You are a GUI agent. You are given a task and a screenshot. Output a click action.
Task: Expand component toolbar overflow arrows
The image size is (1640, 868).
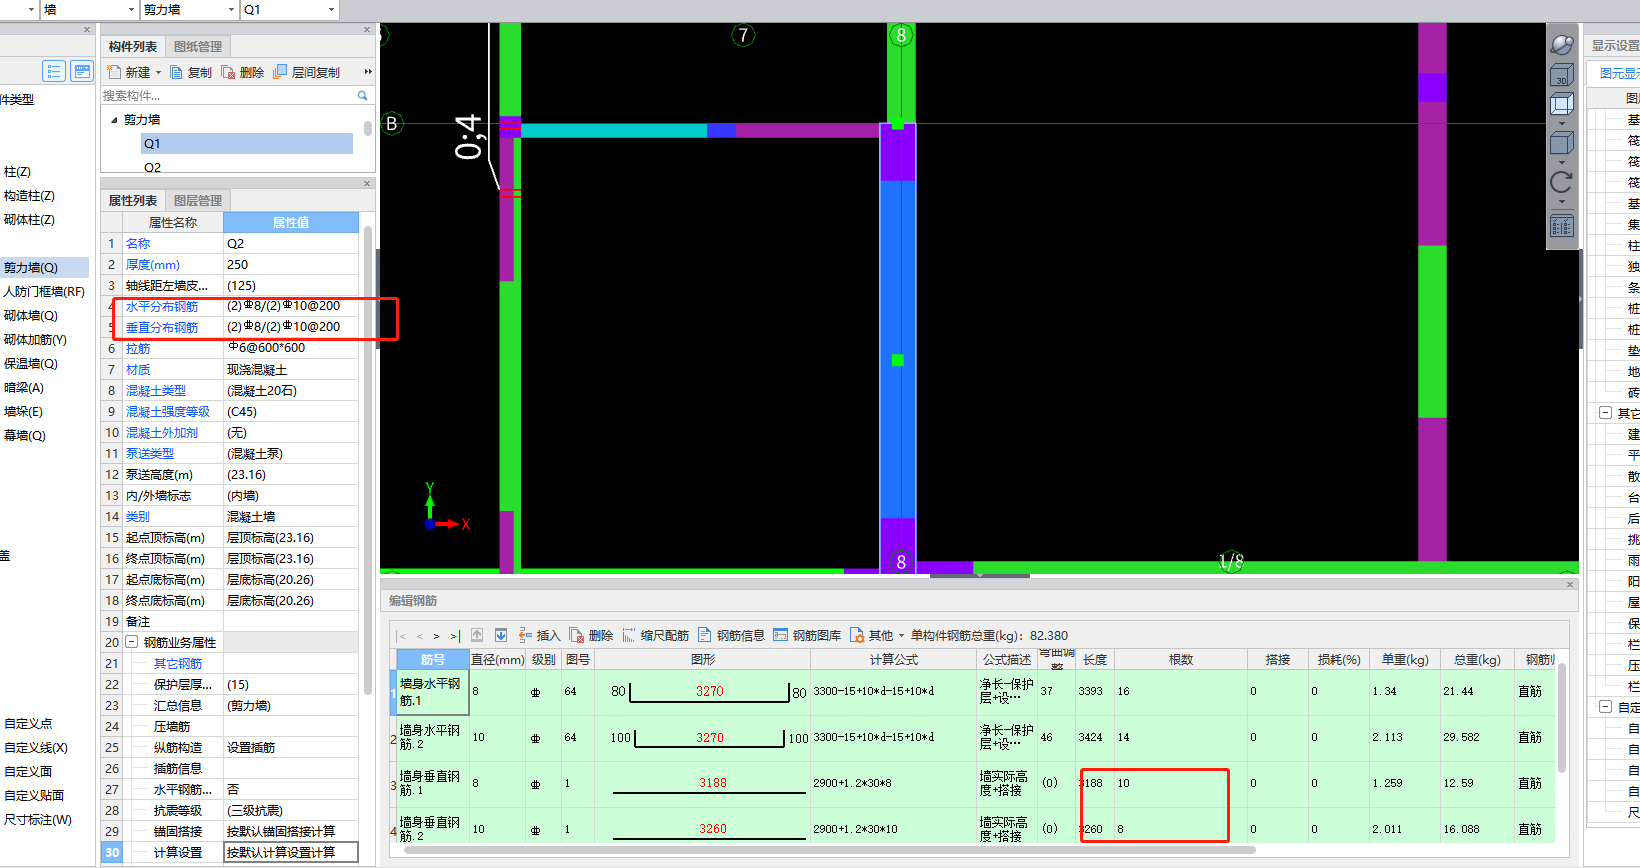(368, 72)
